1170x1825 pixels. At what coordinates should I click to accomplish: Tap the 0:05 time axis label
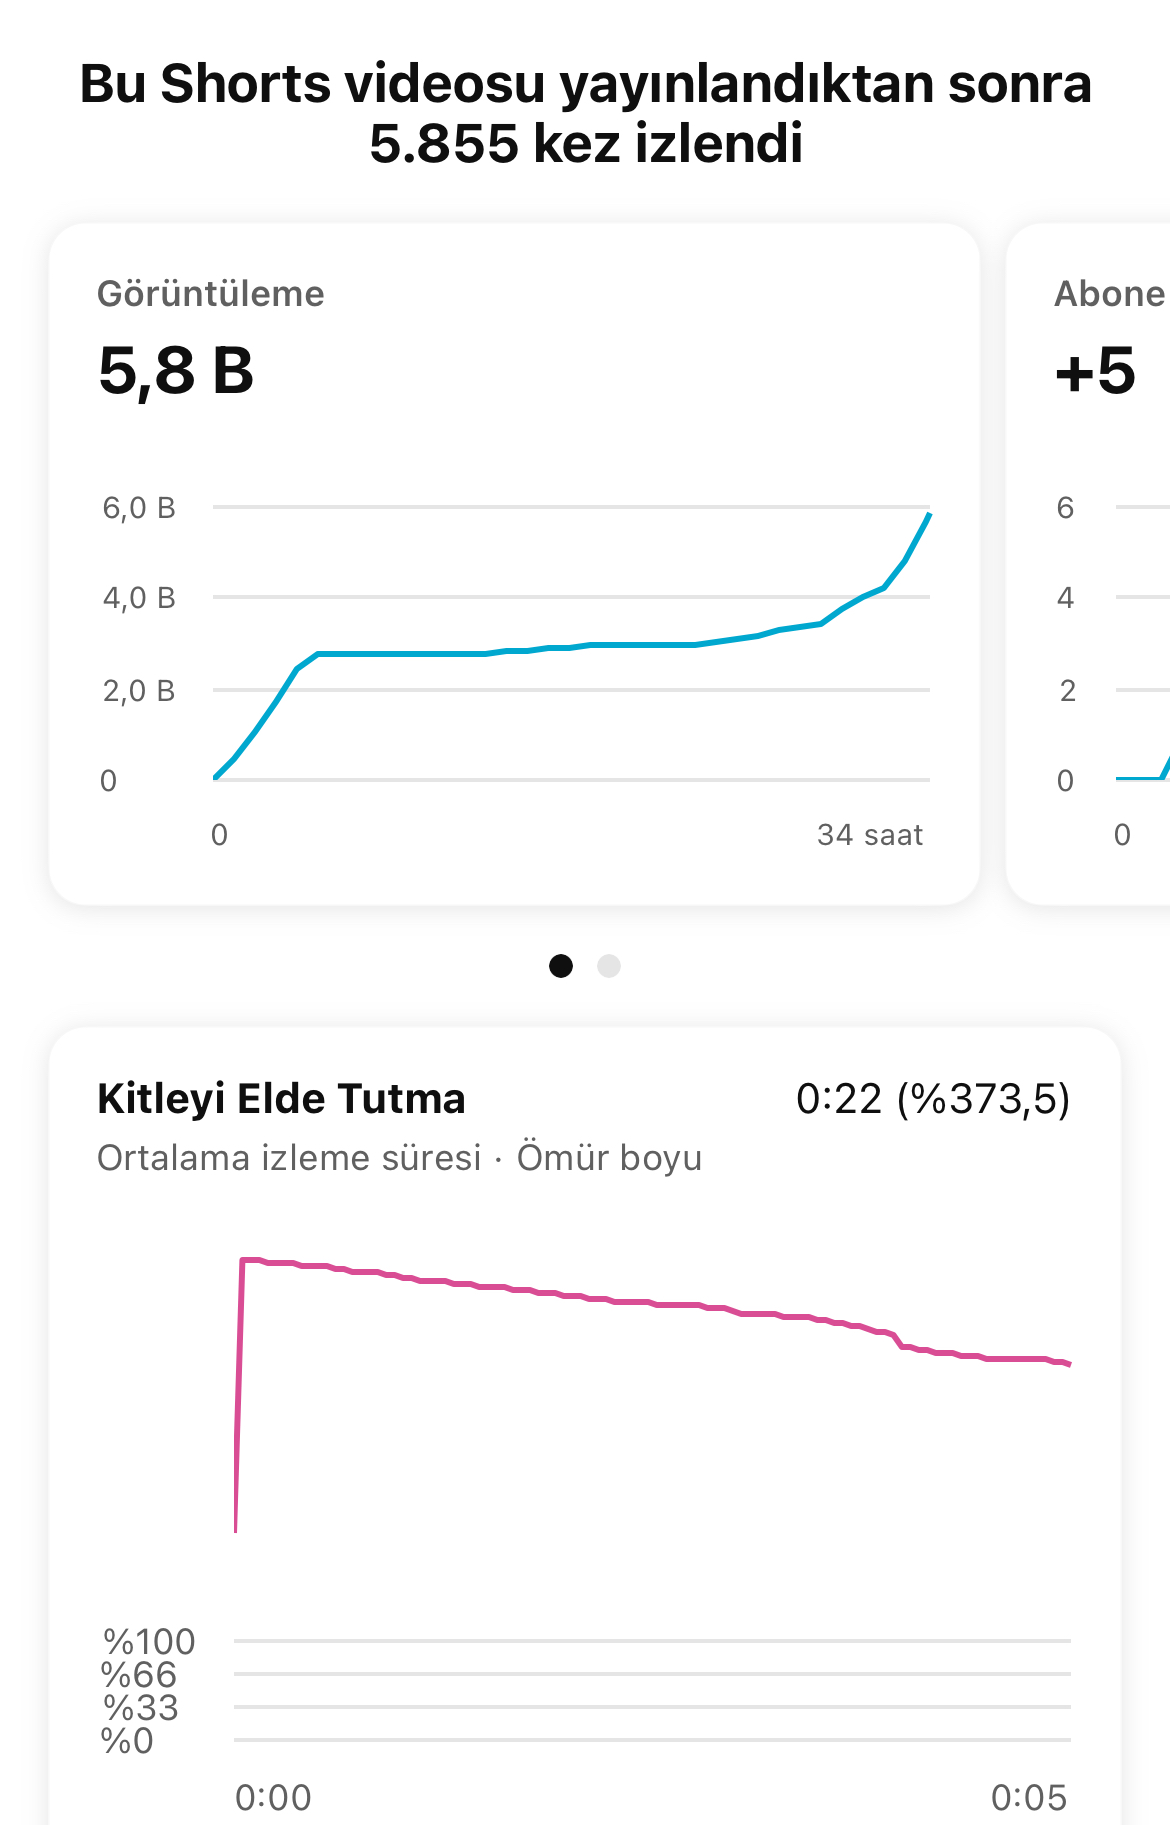click(x=1029, y=1798)
